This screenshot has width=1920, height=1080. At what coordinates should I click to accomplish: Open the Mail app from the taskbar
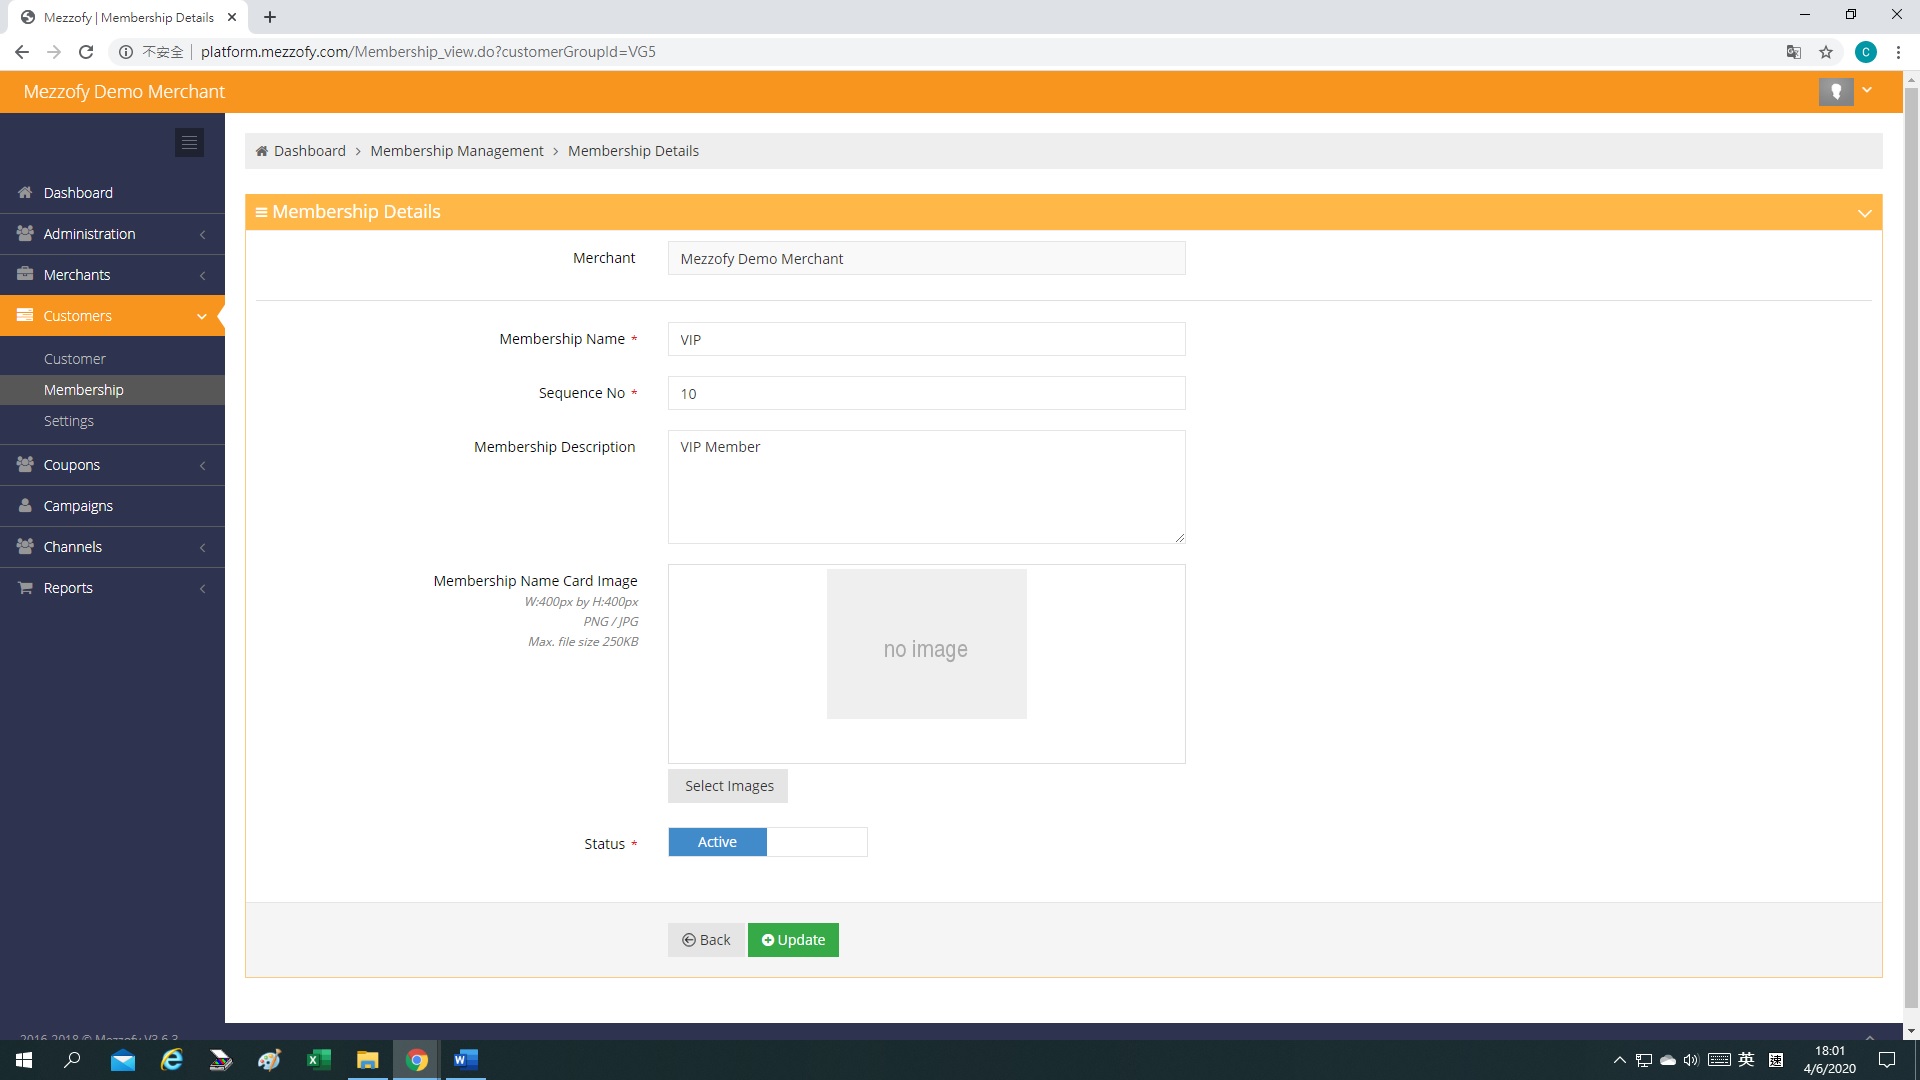(x=122, y=1060)
